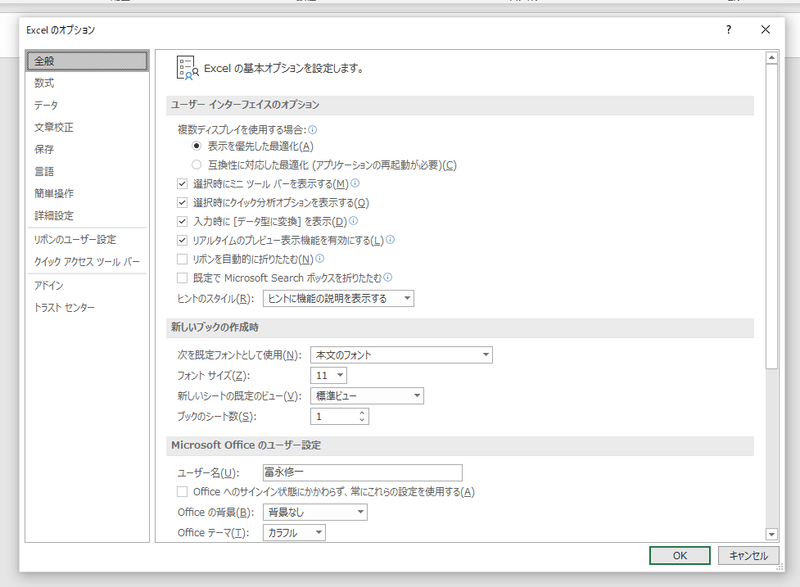Open 言語 category in sidebar
This screenshot has height=587, width=800.
coord(87,171)
